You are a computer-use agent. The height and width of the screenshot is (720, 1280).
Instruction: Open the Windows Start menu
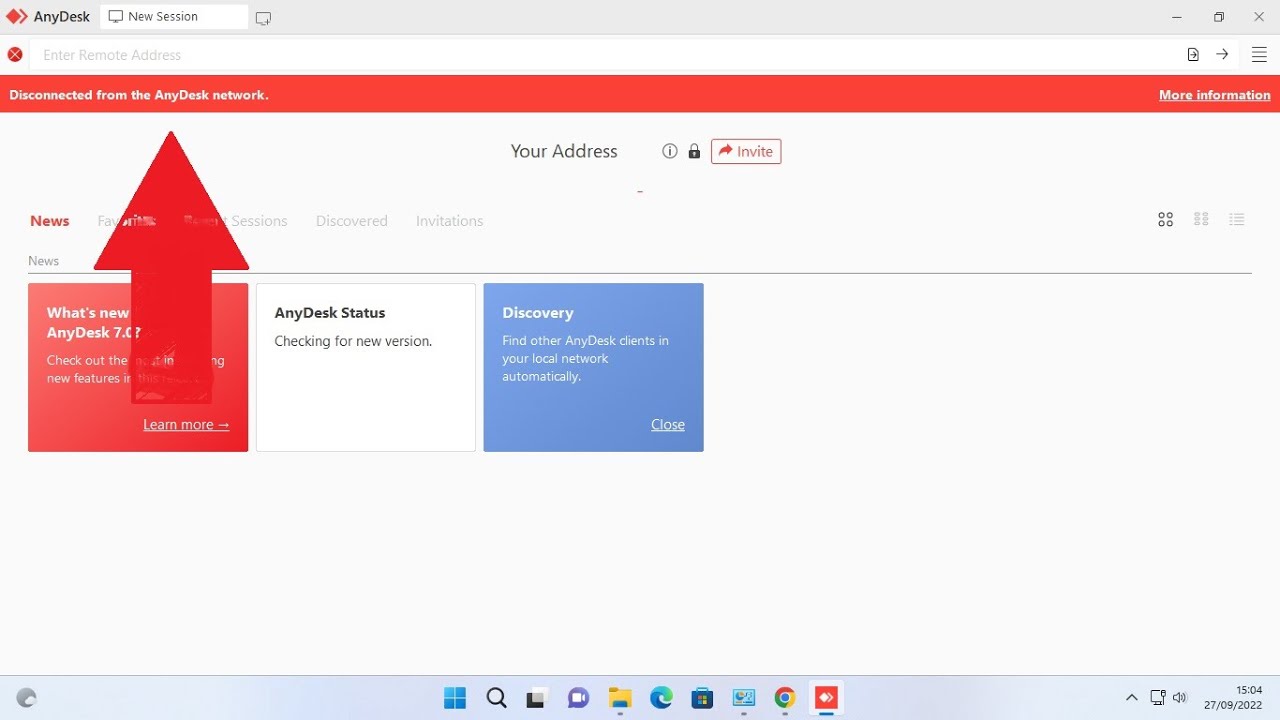click(455, 698)
